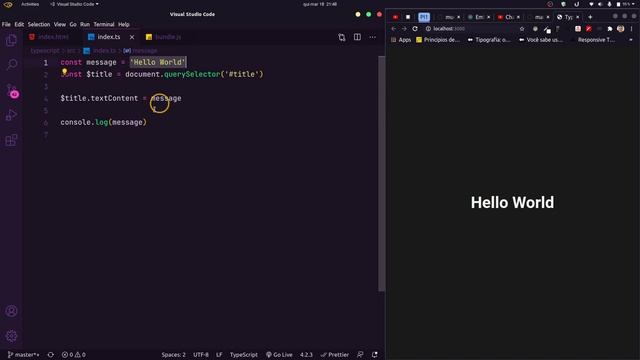
Task: Start the Go Live server
Action: point(279,355)
